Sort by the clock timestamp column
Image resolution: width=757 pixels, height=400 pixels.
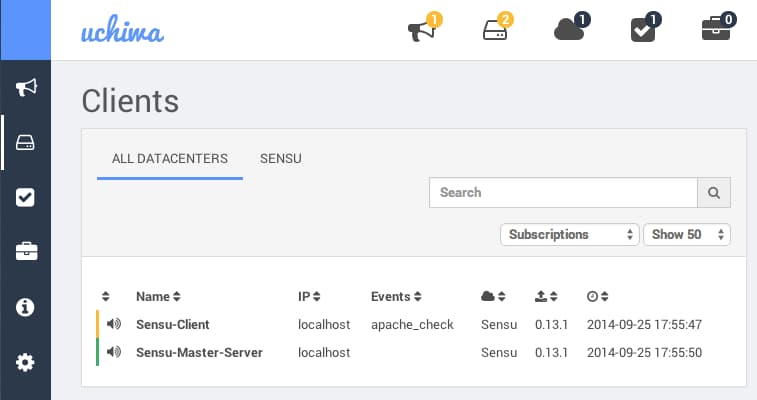(x=598, y=296)
